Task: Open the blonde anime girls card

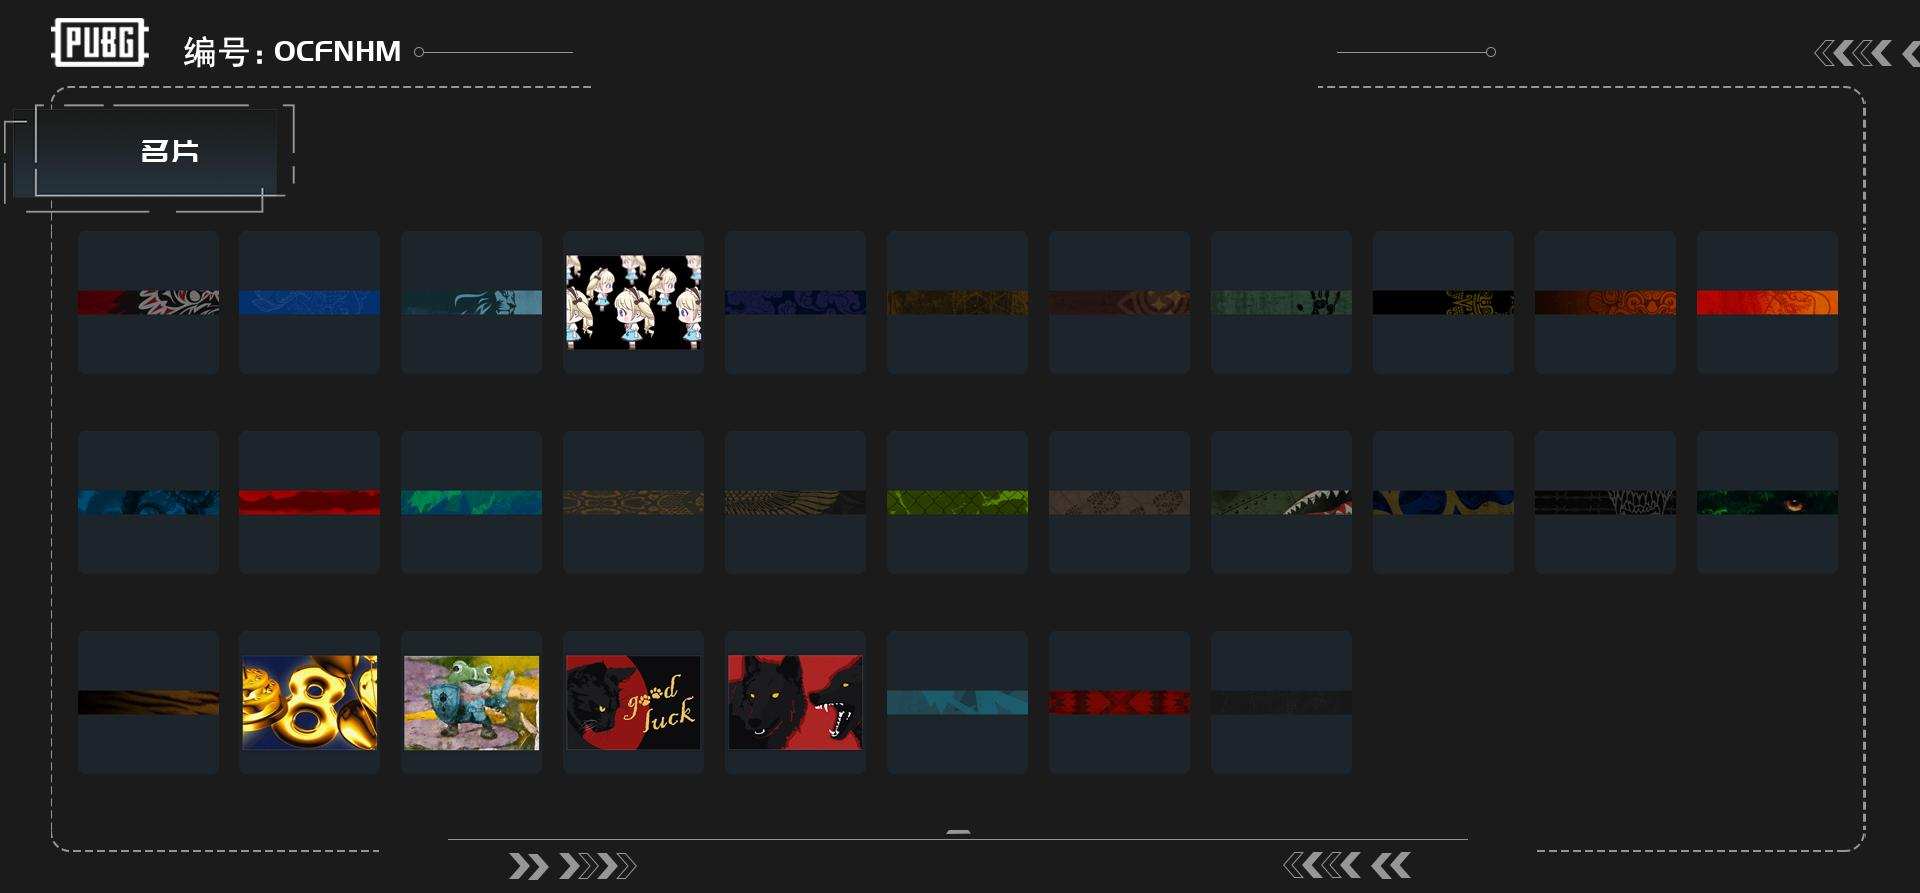Action: (633, 302)
